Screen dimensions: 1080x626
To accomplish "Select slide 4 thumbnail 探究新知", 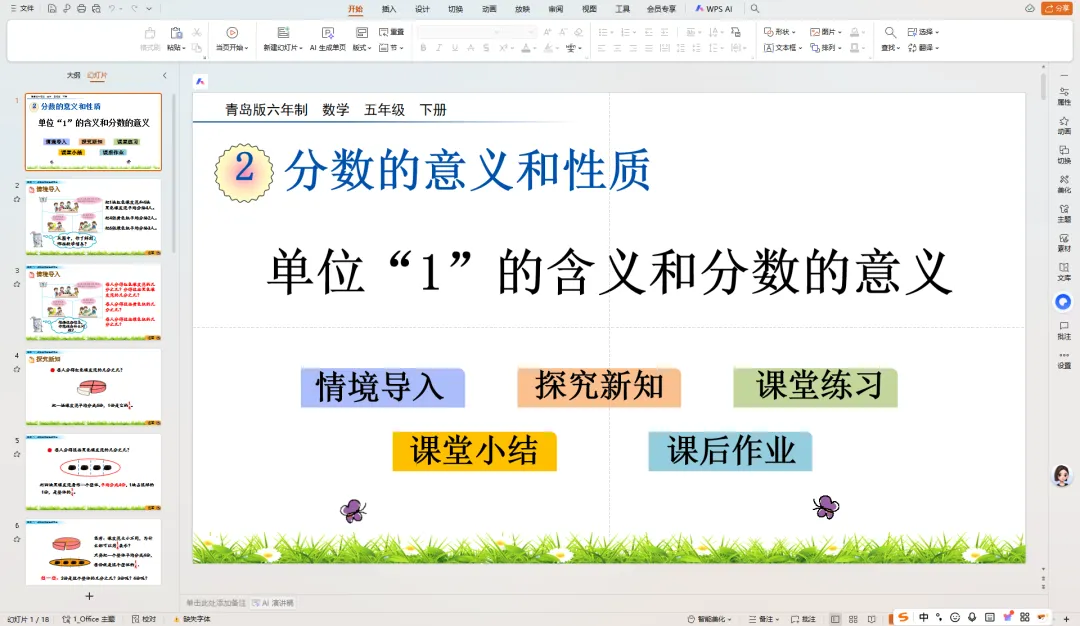I will (x=94, y=387).
